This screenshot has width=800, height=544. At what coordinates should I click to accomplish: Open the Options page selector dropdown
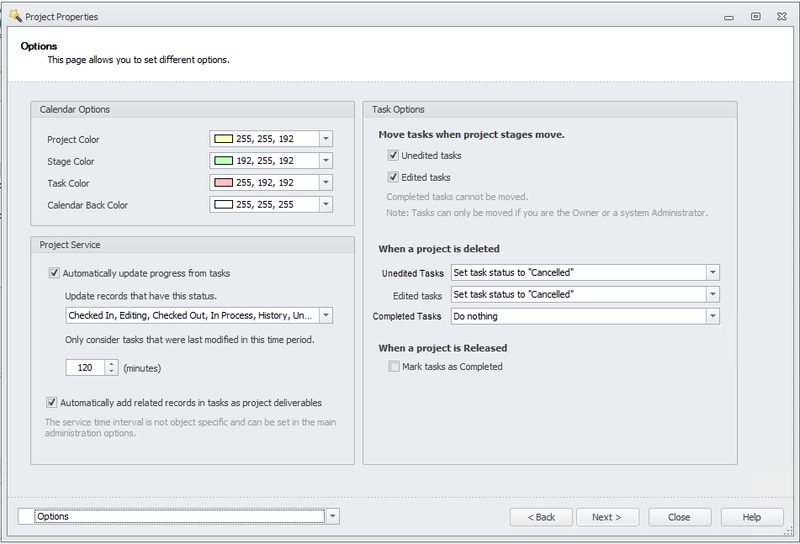click(x=333, y=516)
